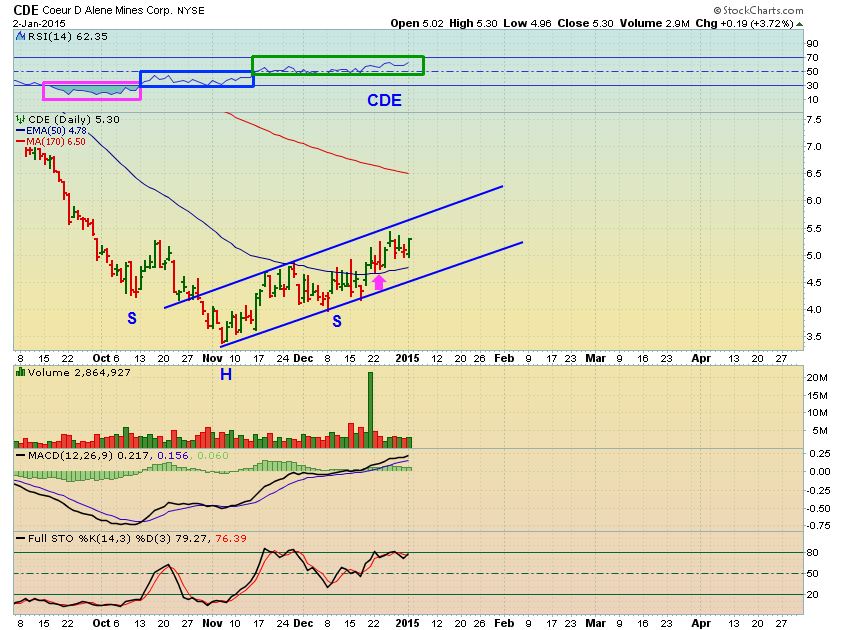Click the bold CDE ticker in header
The image size is (847, 630).
pos(25,10)
